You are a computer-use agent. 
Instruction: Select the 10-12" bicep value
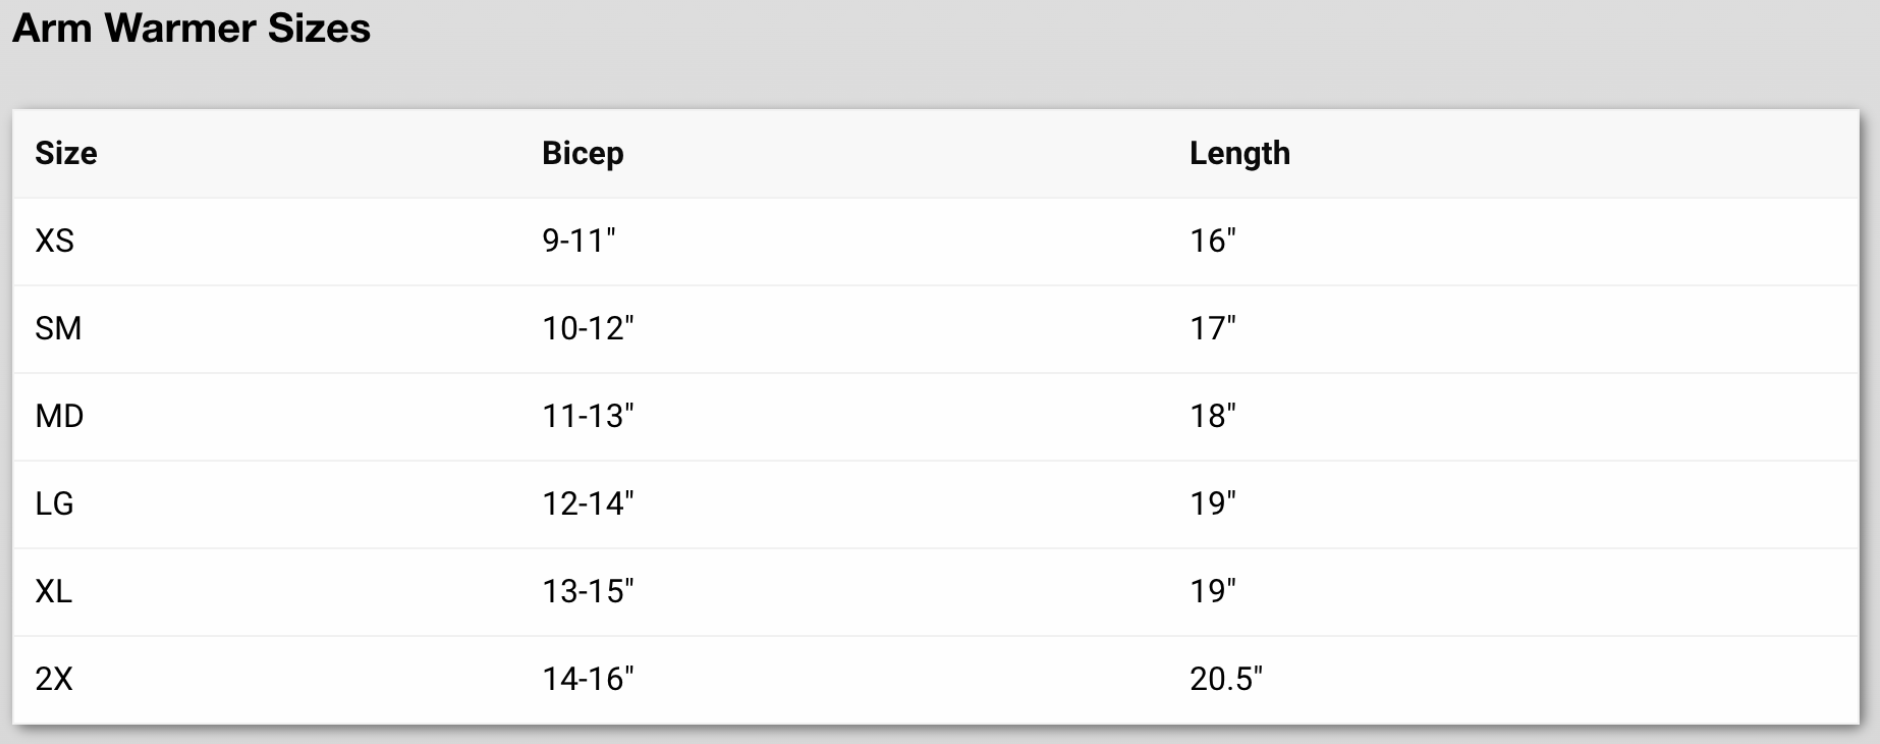point(588,328)
